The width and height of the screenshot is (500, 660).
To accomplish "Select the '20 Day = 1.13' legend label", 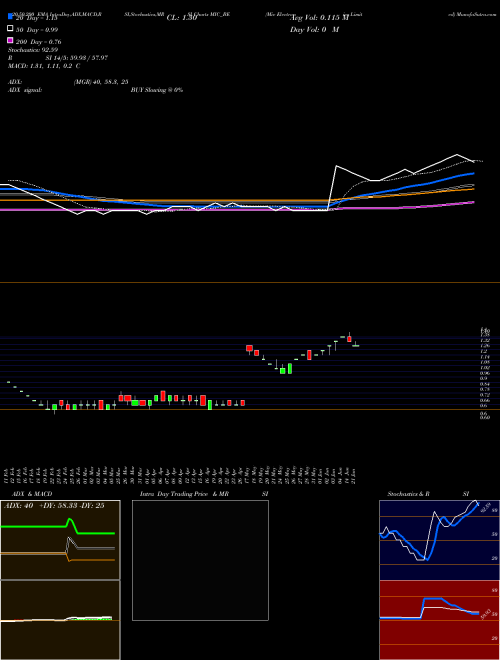I will coord(36,19).
